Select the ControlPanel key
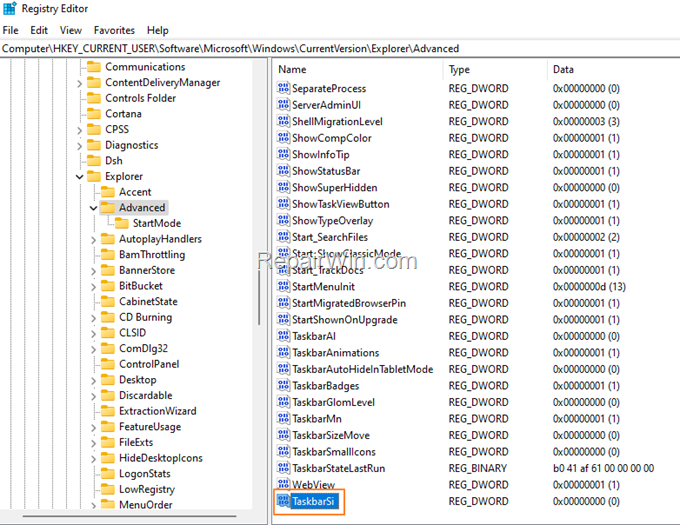The height and width of the screenshot is (525, 680). pos(149,364)
